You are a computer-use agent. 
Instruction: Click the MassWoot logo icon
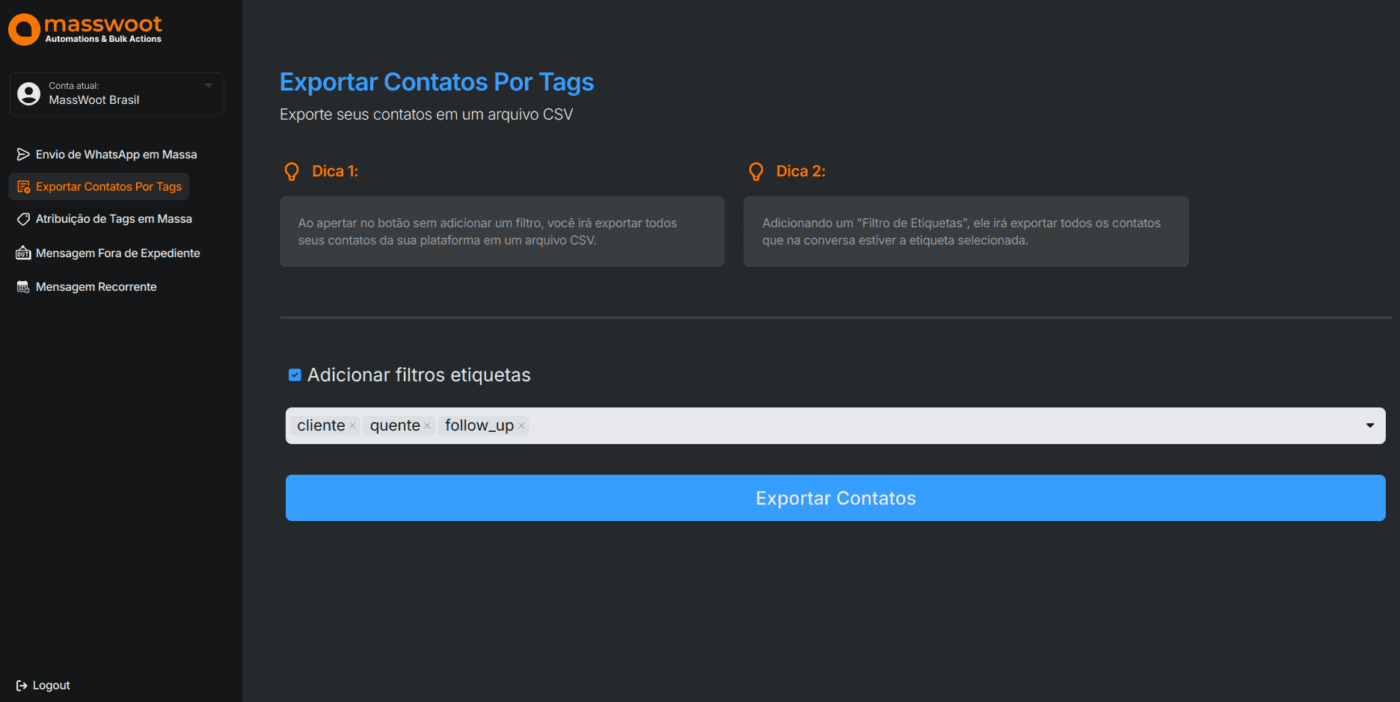[x=24, y=29]
